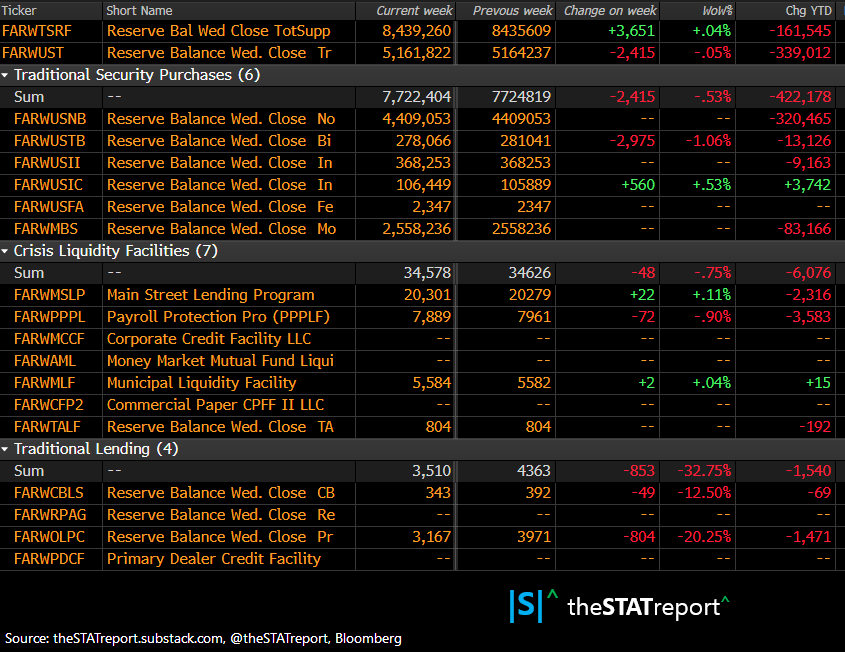The height and width of the screenshot is (652, 845).
Task: Click Crisis Liquidity sum 34,578
Action: coord(427,273)
